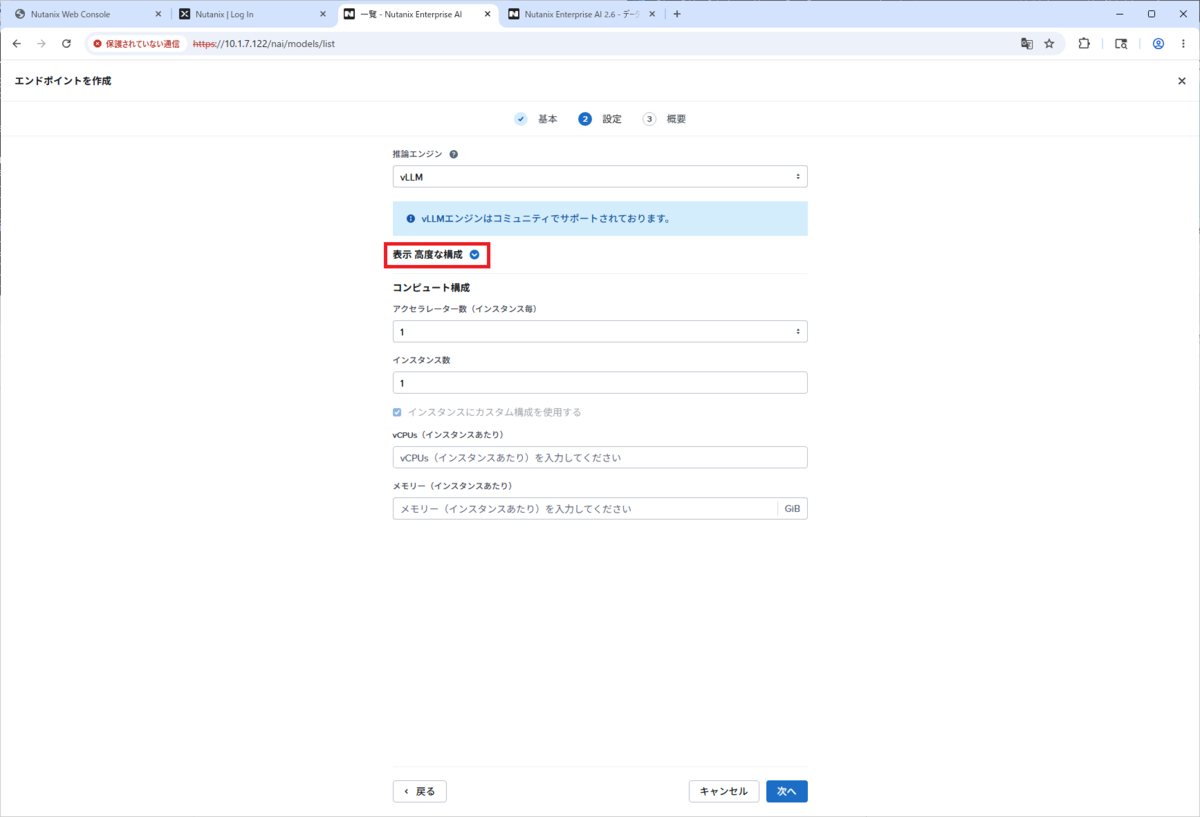Click the インスタンス数 input field
Screen dimensions: 1200x817
point(600,383)
